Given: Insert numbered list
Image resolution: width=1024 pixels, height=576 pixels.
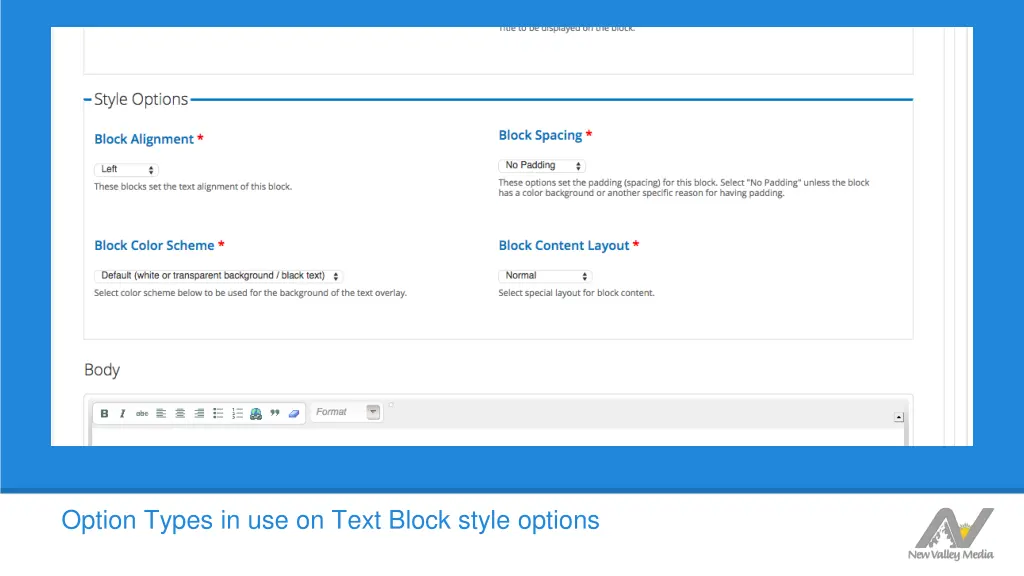Looking at the screenshot, I should pyautogui.click(x=237, y=413).
